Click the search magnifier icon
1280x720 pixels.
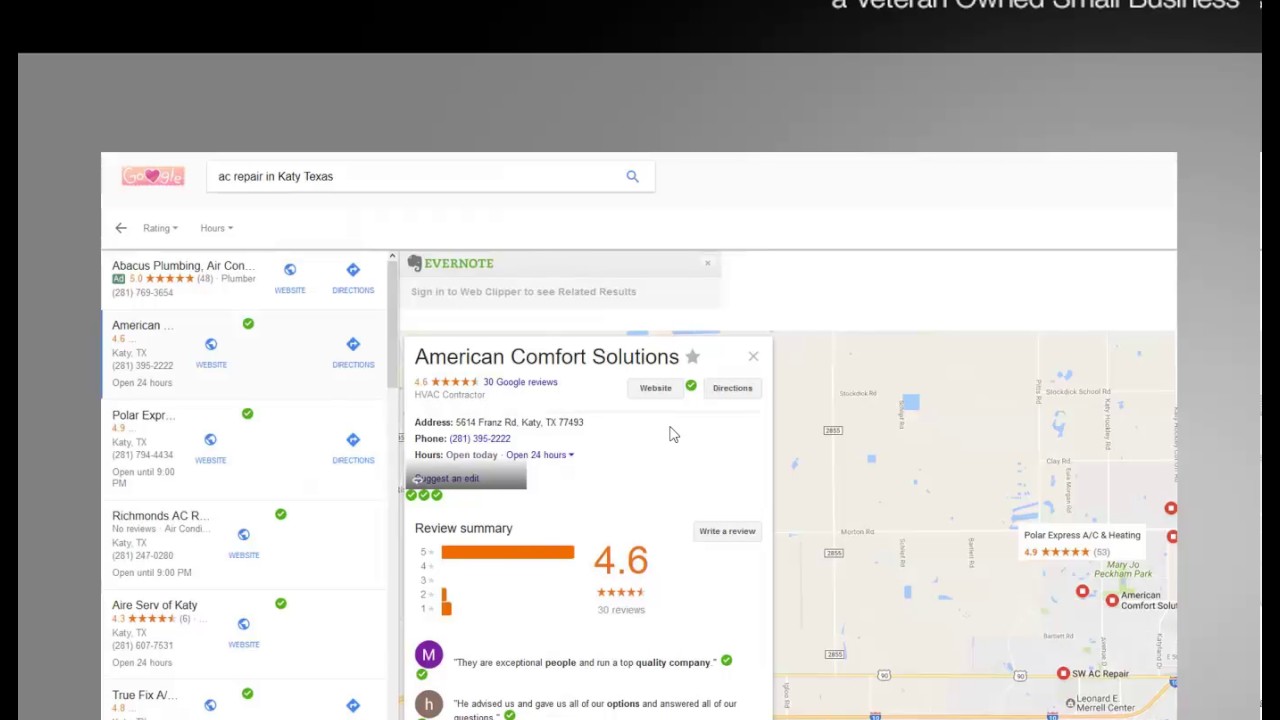coord(632,177)
